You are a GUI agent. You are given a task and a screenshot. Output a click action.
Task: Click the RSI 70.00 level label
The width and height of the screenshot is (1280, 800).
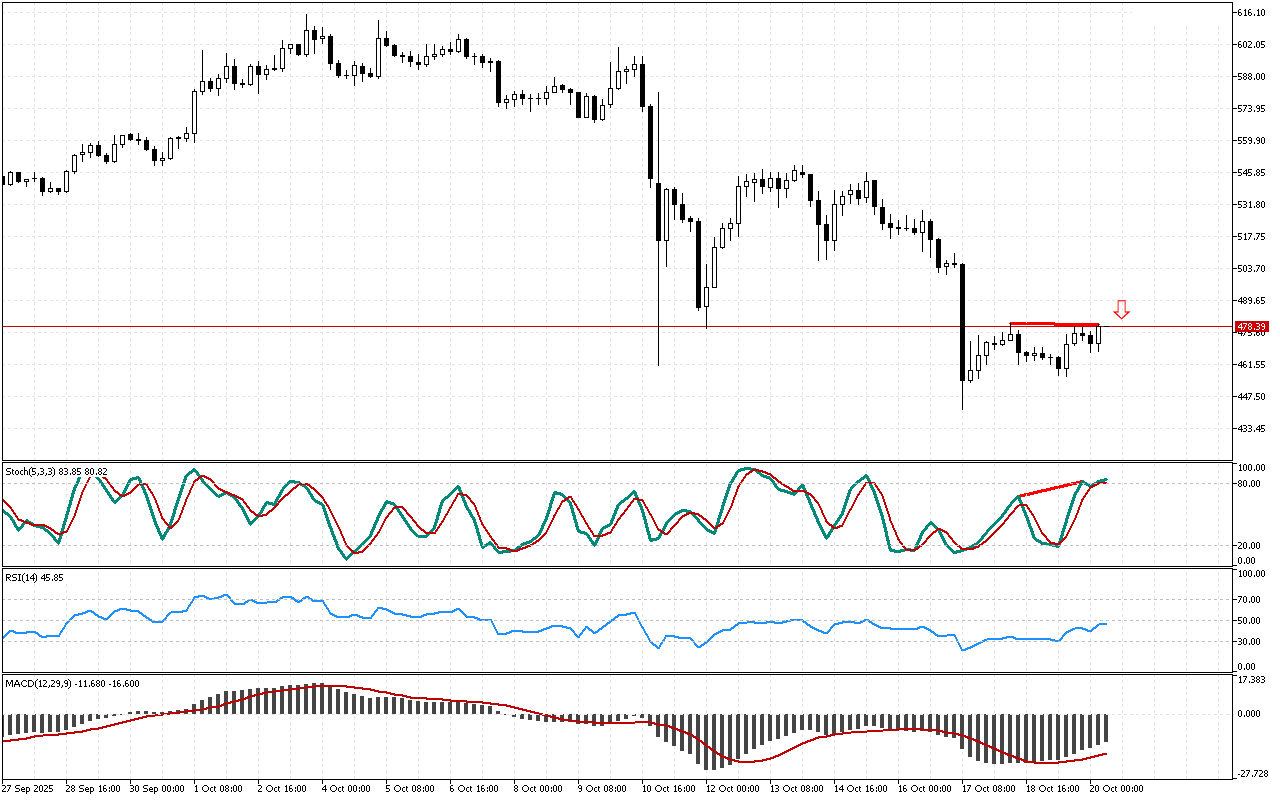click(1248, 599)
